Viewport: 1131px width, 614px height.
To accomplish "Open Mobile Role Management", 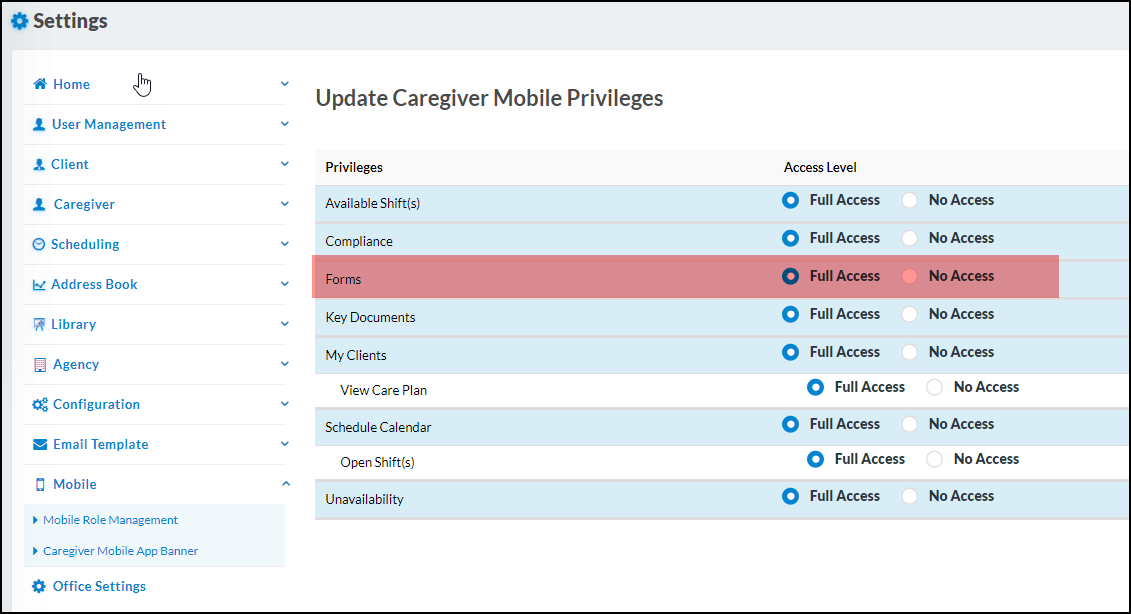I will point(110,519).
